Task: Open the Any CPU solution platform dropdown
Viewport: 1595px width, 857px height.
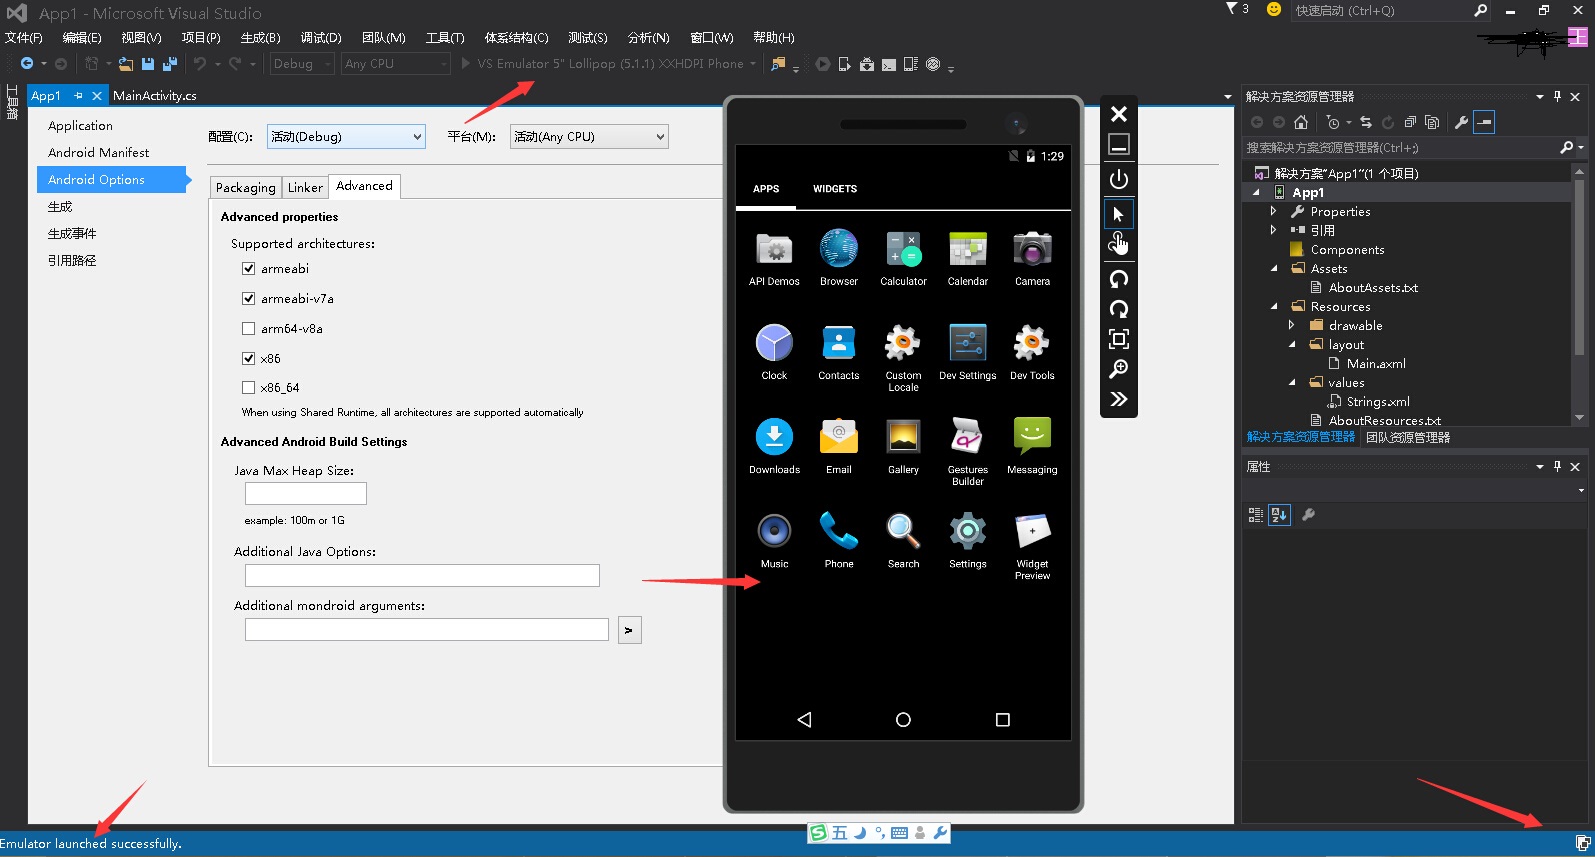Action: [x=396, y=64]
